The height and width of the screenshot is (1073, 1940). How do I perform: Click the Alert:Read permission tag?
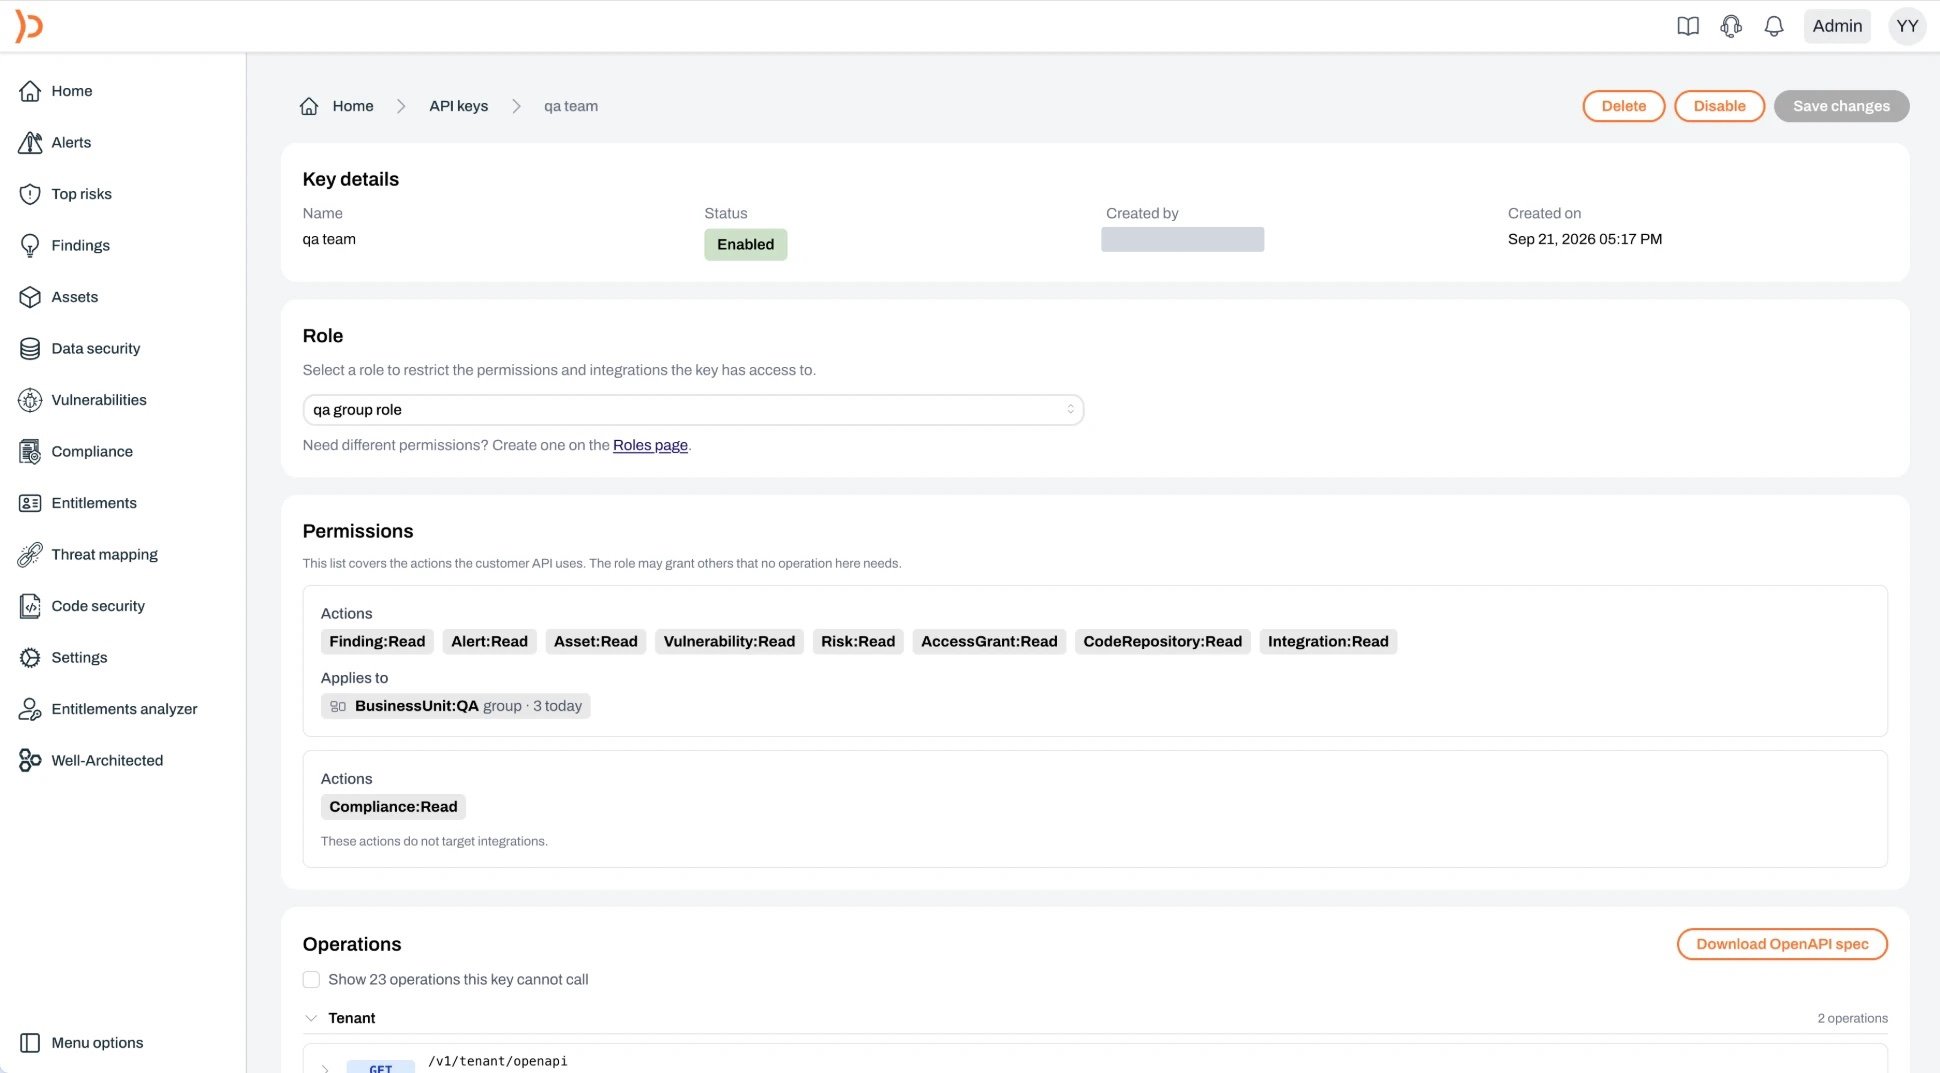[x=489, y=642]
